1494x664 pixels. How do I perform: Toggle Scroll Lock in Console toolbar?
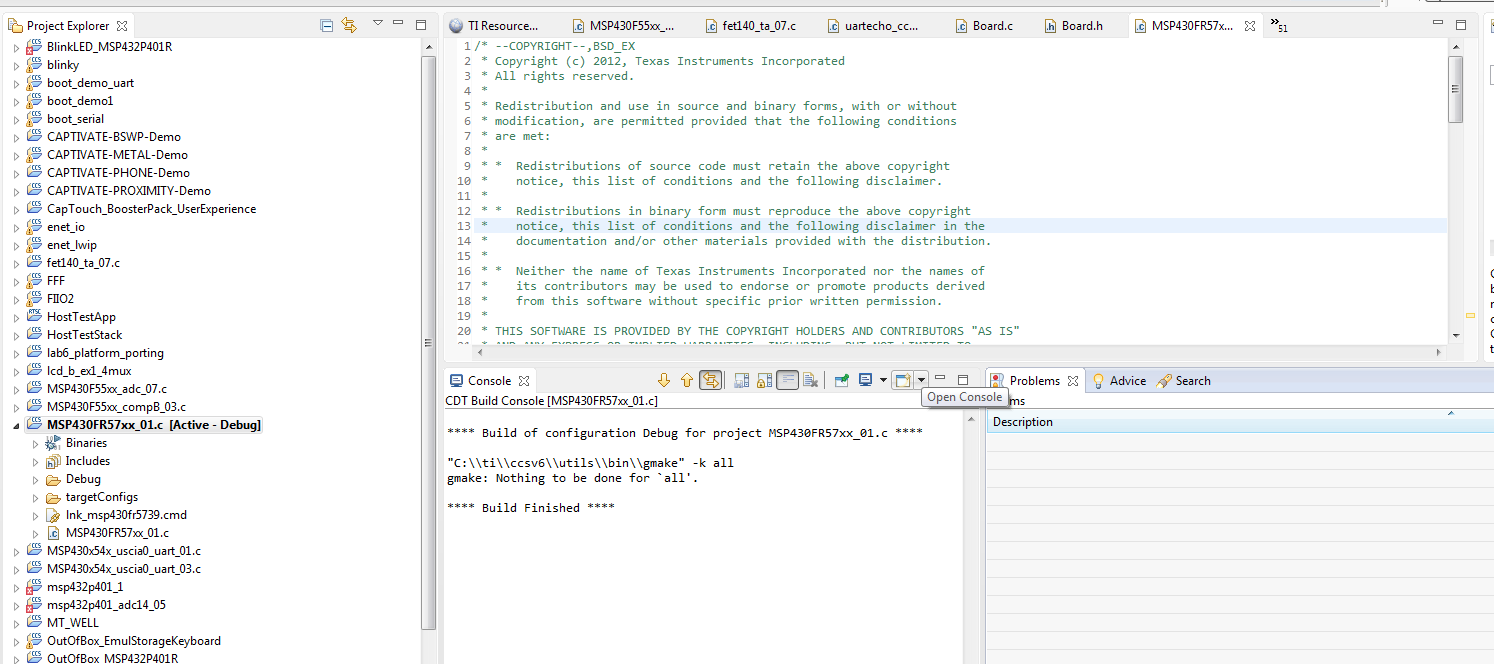764,380
